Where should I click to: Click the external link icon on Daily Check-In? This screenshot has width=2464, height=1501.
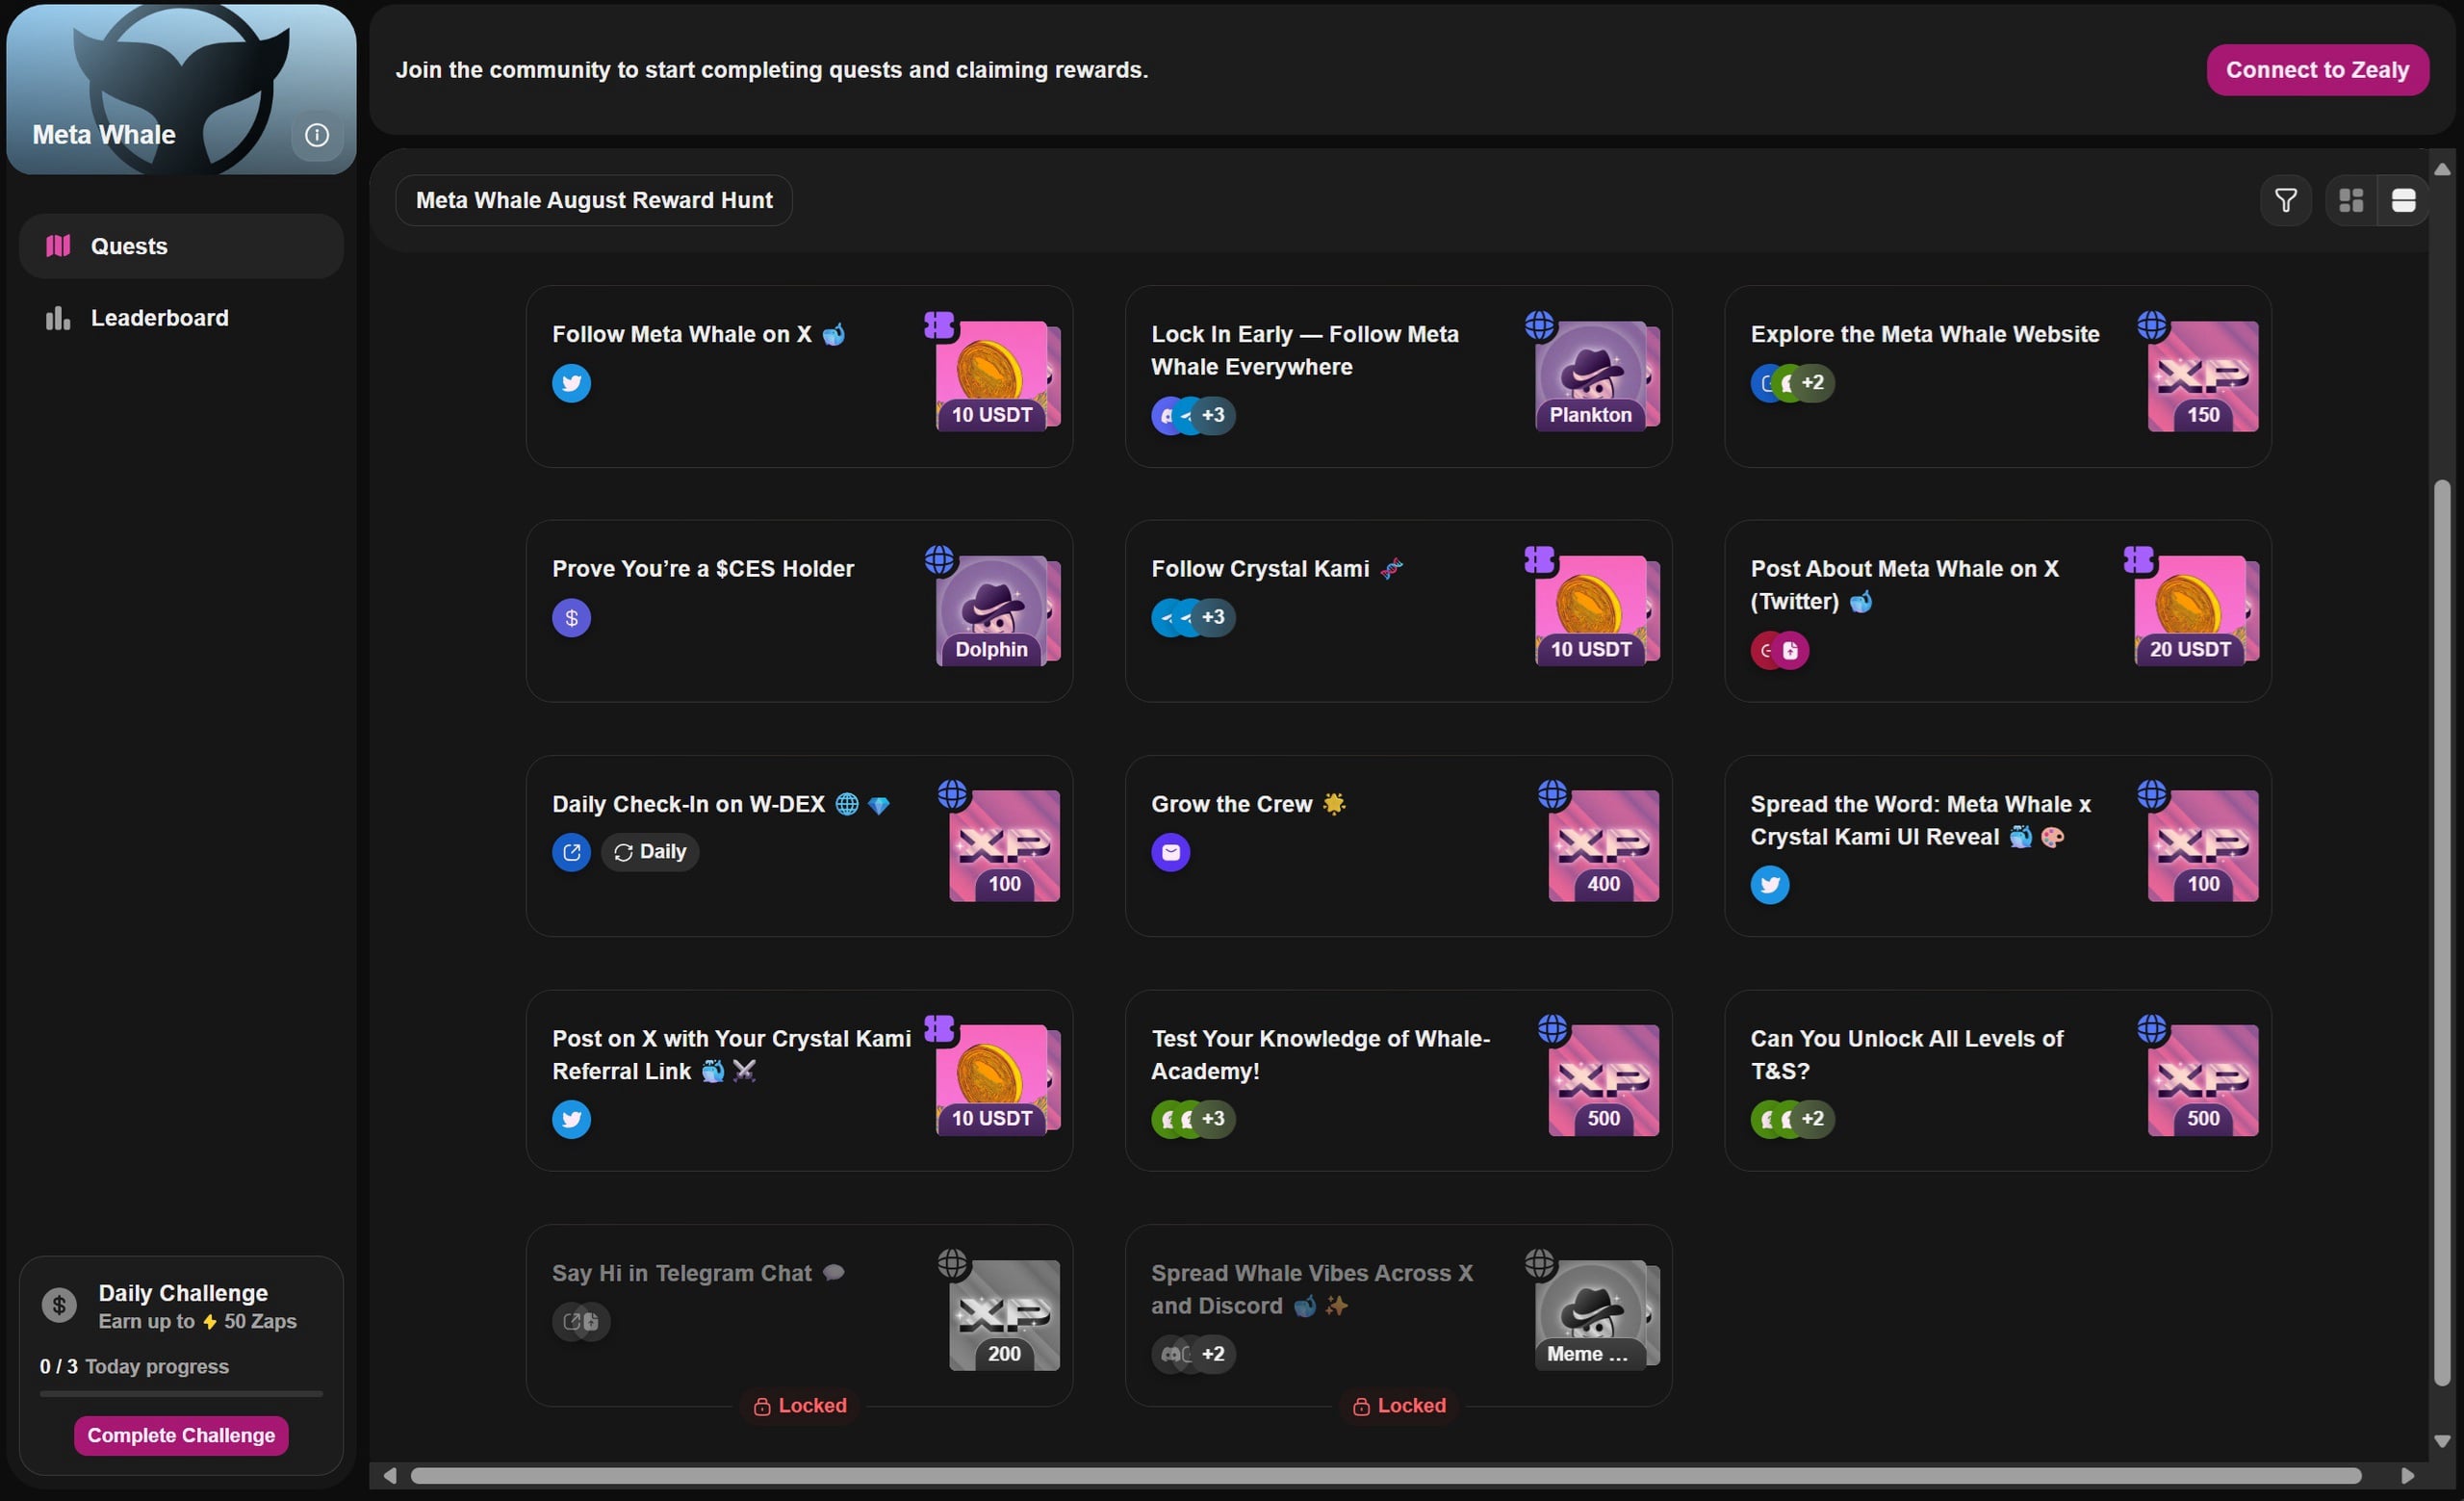571,852
